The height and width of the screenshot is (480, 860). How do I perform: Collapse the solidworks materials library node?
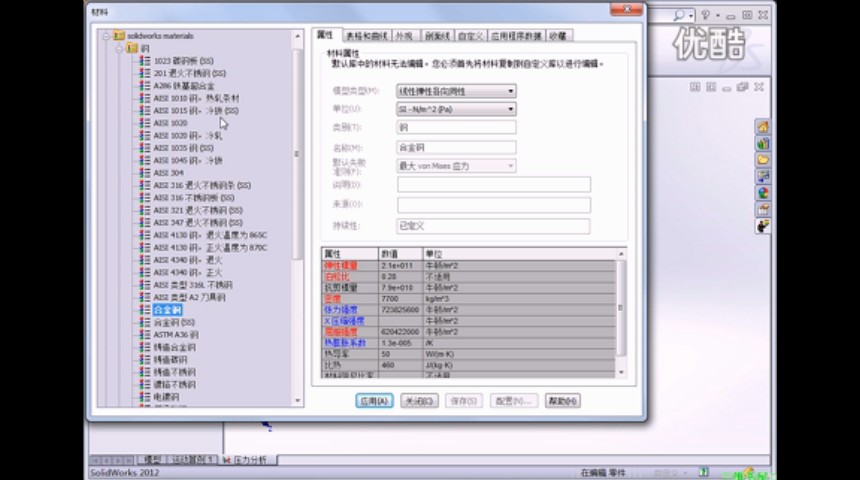coord(106,36)
